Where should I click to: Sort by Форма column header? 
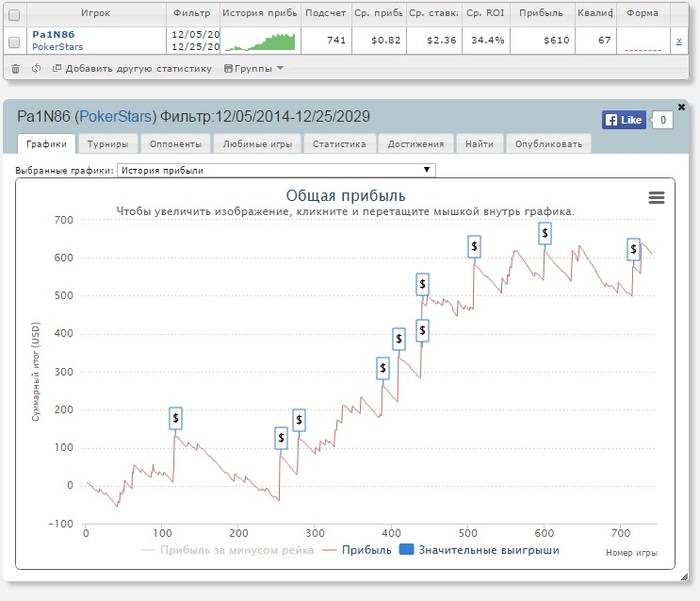(x=642, y=13)
